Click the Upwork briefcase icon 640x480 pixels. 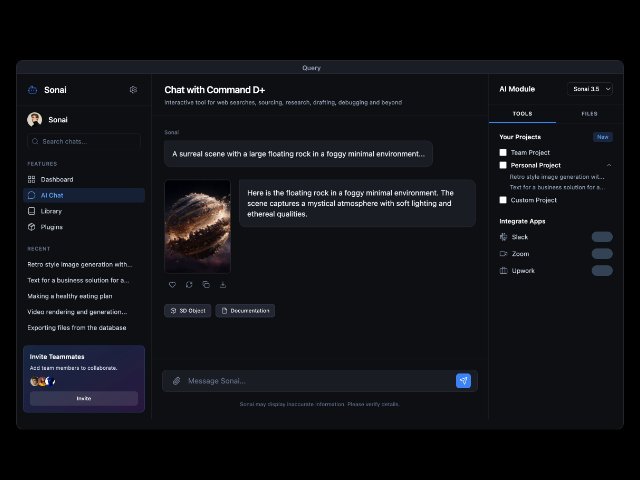pyautogui.click(x=503, y=271)
